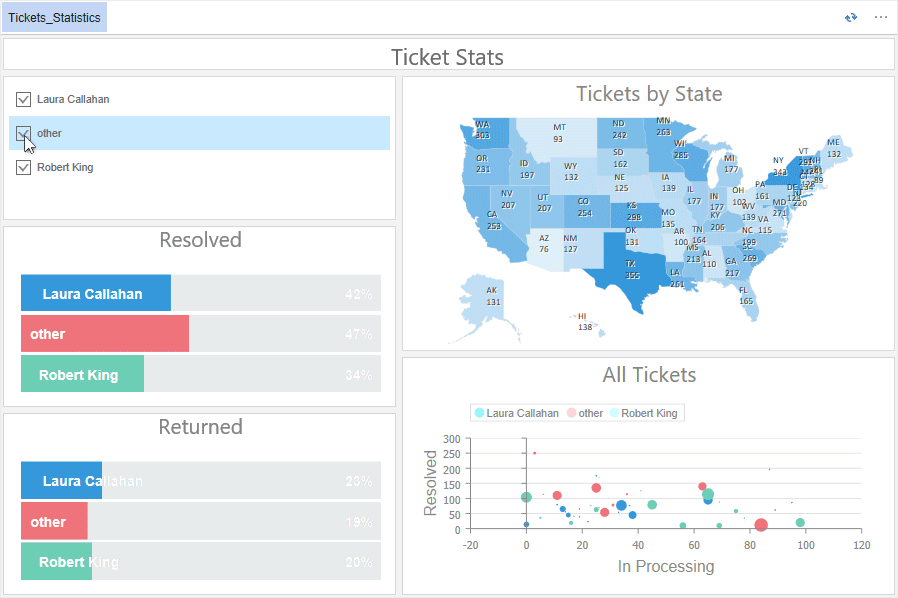This screenshot has height=598, width=898.
Task: Toggle the Laura Callahan checkbox
Action: [23, 100]
